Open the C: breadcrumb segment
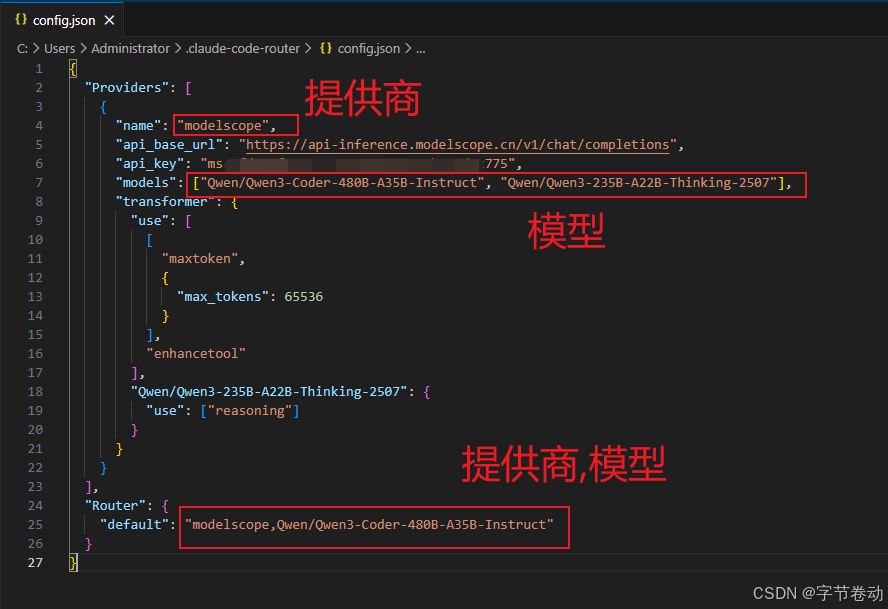The height and width of the screenshot is (609, 888). [x=22, y=49]
